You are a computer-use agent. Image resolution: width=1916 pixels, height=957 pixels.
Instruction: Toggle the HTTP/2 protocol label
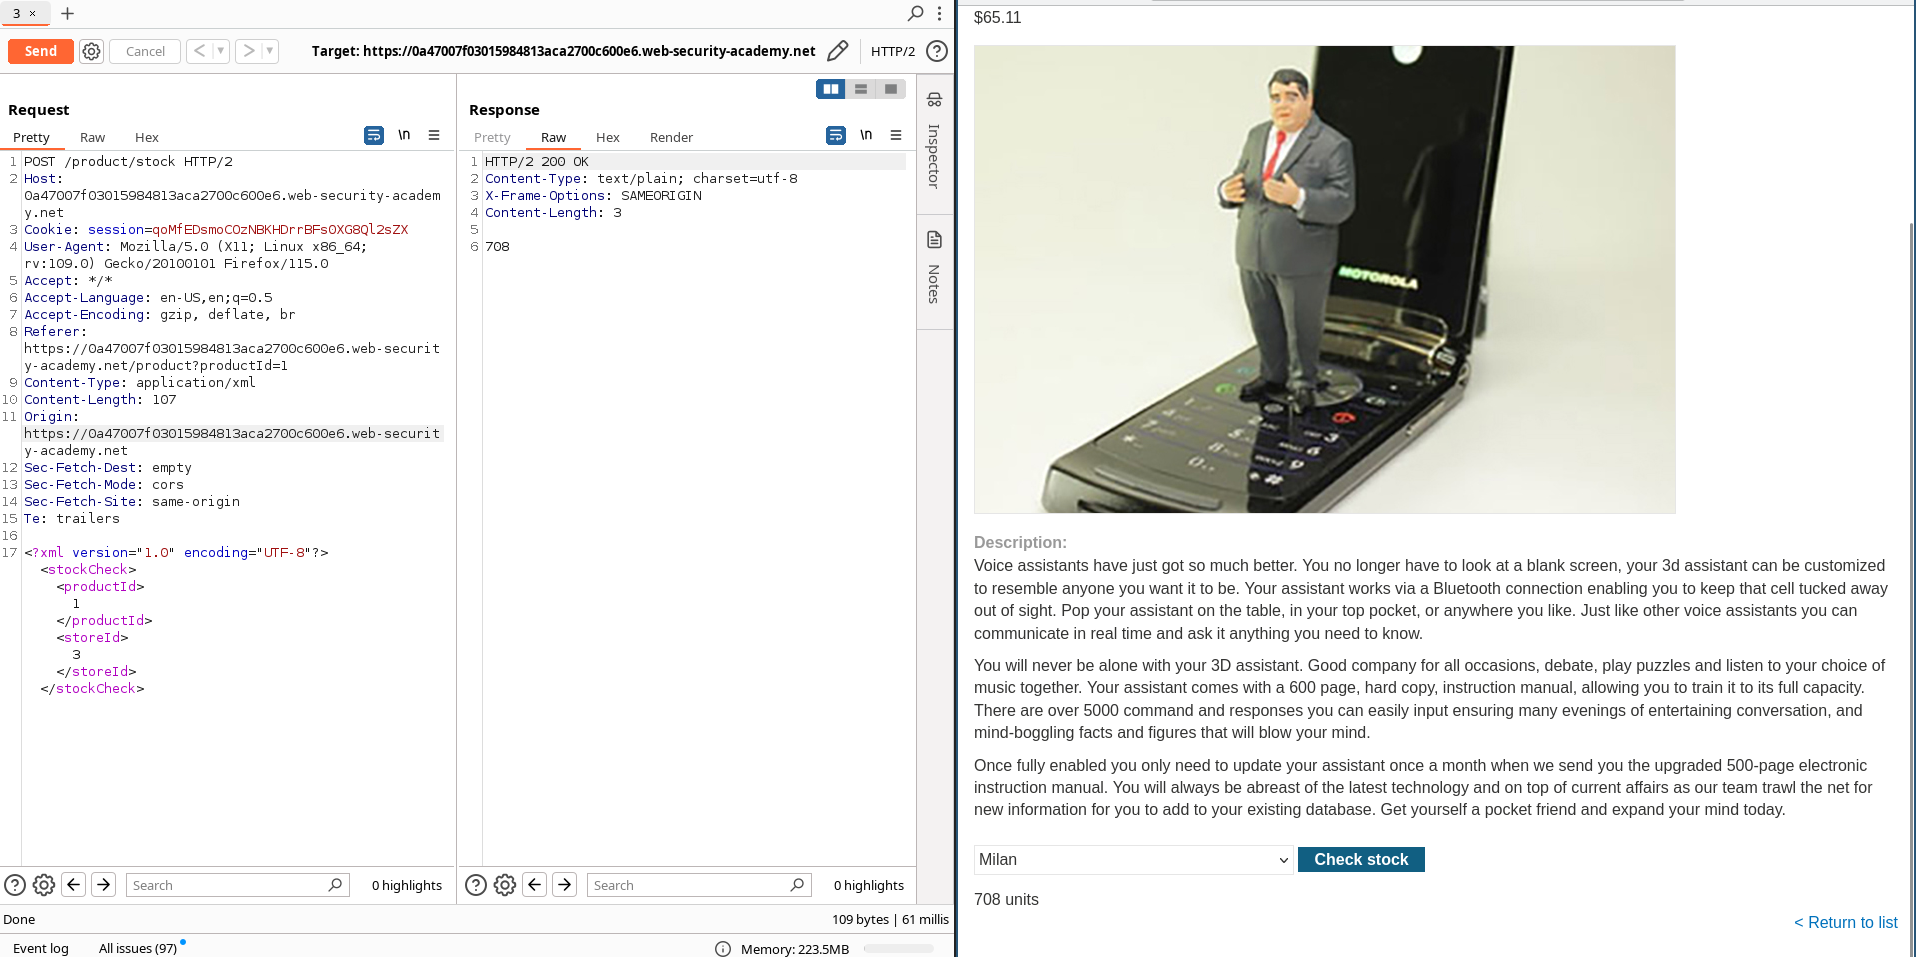click(893, 51)
